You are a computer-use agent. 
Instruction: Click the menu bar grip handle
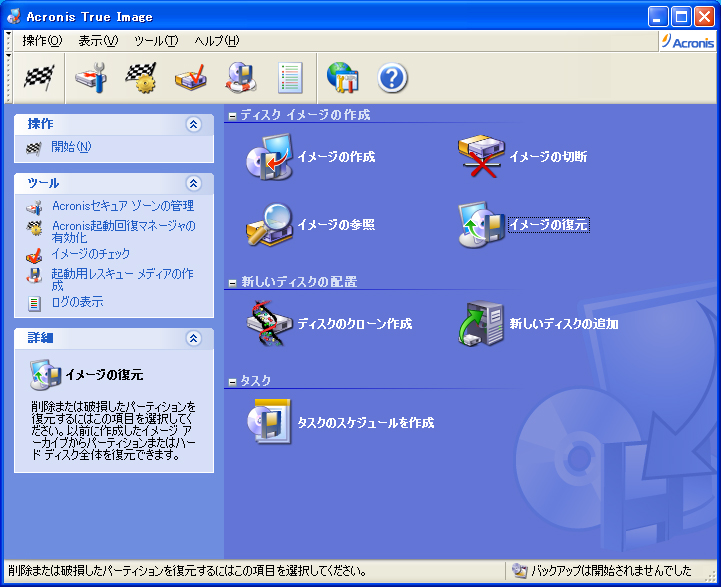tap(8, 41)
